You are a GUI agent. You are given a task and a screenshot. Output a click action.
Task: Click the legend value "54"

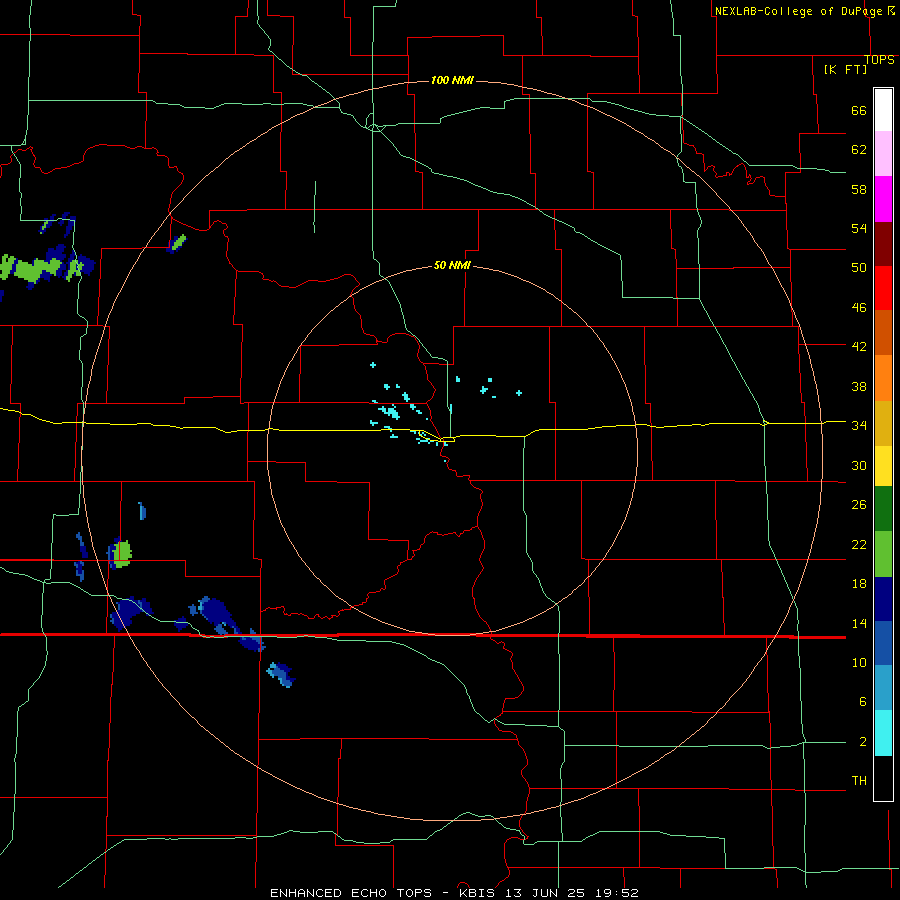[859, 228]
